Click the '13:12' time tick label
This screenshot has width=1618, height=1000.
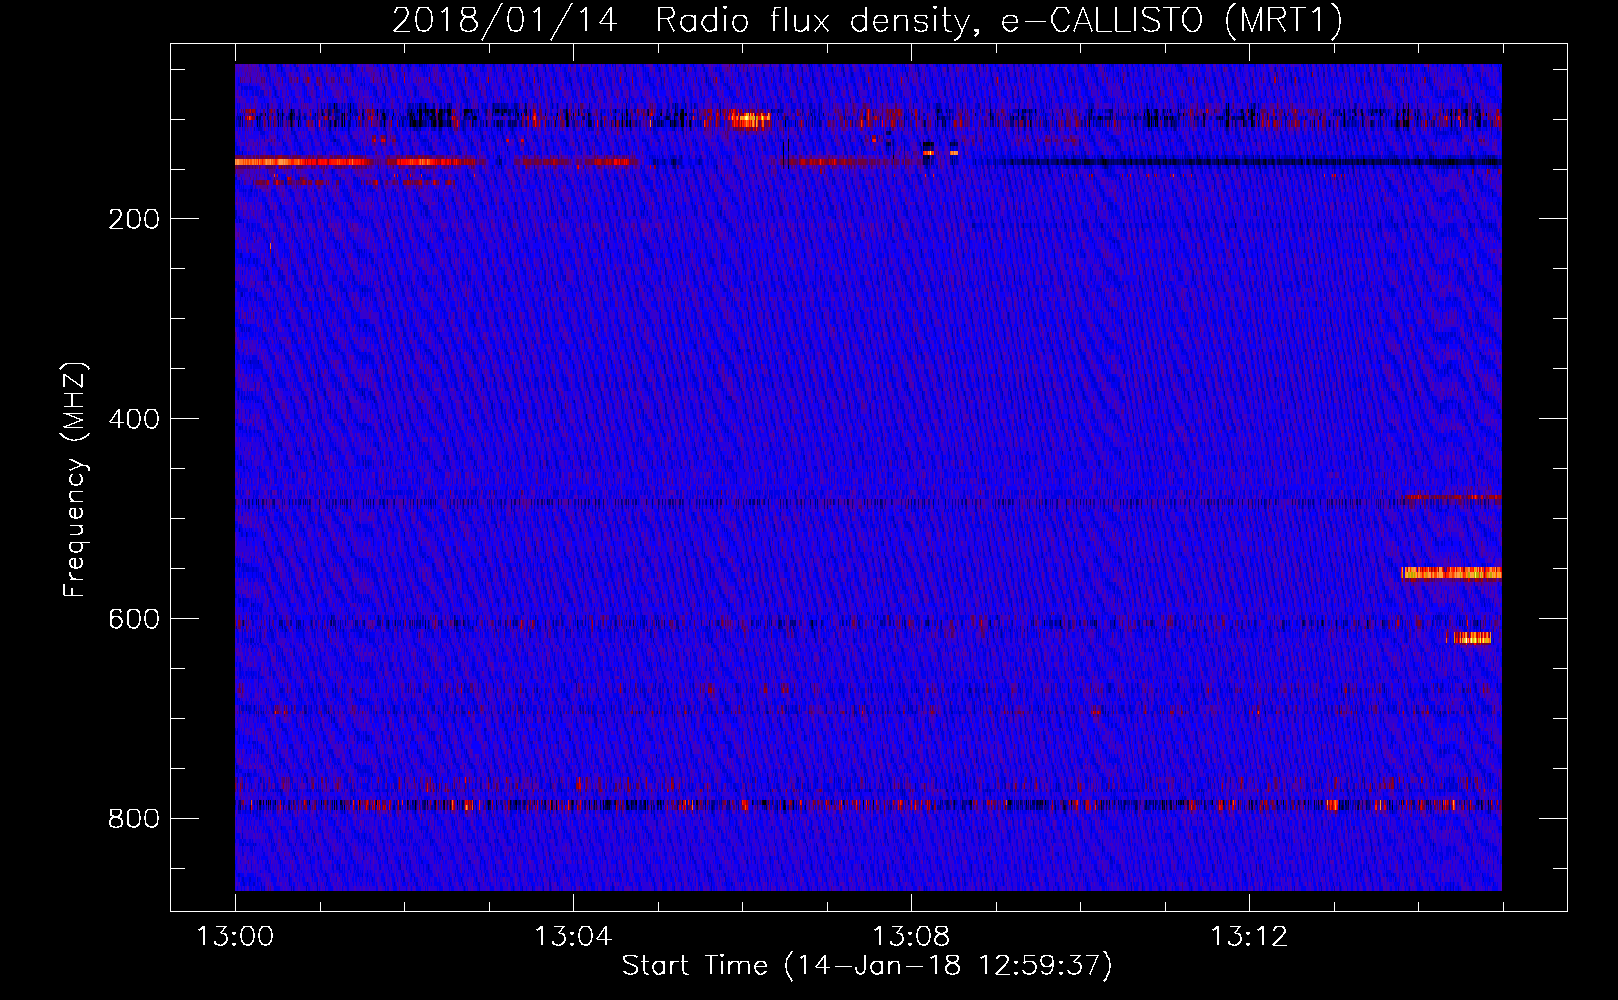coord(1249,937)
